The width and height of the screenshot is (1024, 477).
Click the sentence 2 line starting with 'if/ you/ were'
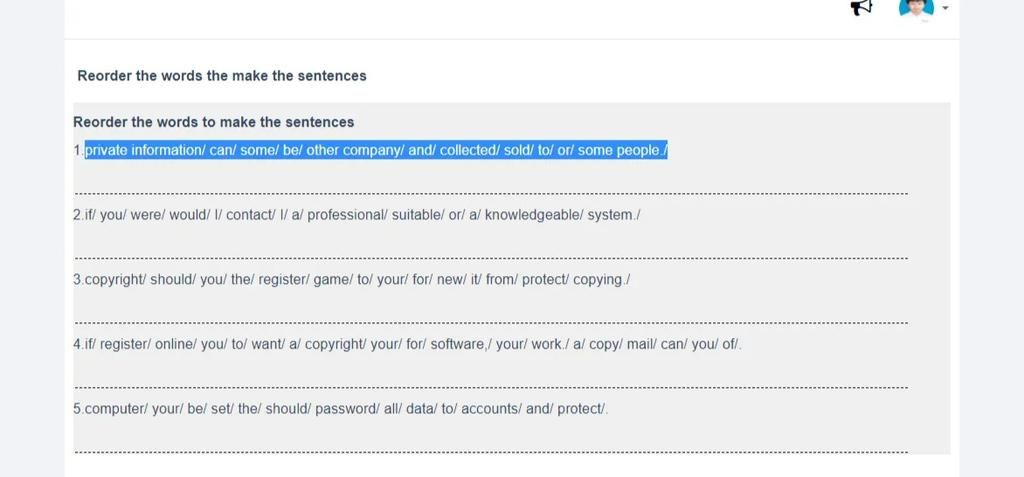click(357, 215)
